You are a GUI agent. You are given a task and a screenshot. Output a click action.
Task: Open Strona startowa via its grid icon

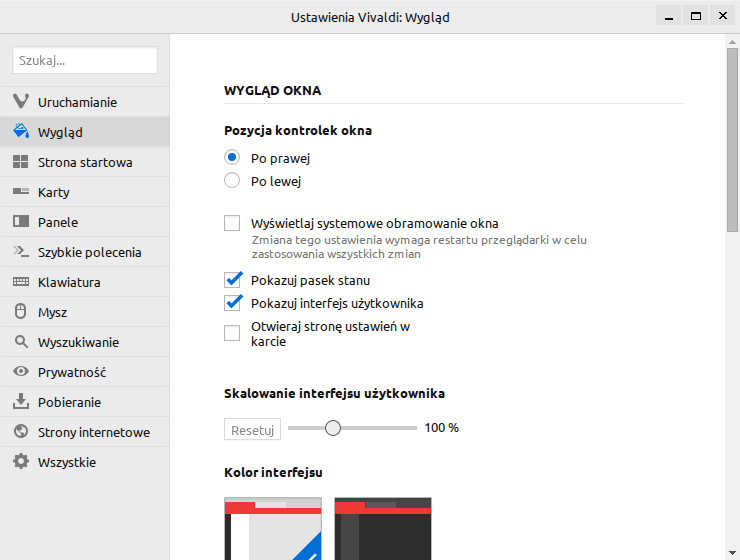click(21, 162)
